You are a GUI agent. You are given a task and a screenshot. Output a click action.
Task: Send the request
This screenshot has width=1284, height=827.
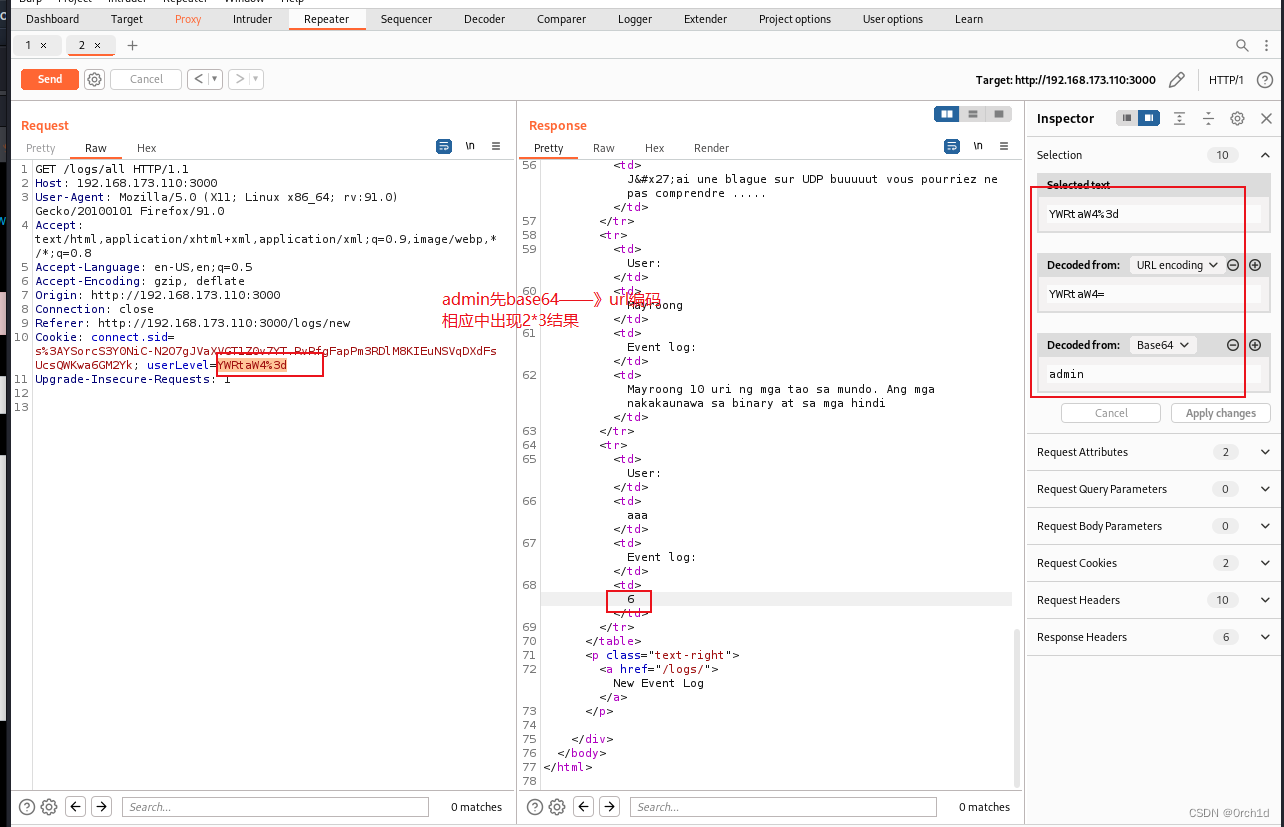tap(50, 79)
